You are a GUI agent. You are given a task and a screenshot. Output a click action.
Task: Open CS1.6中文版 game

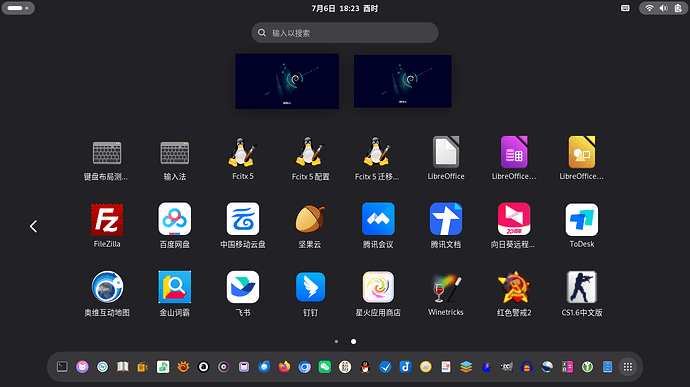point(581,294)
